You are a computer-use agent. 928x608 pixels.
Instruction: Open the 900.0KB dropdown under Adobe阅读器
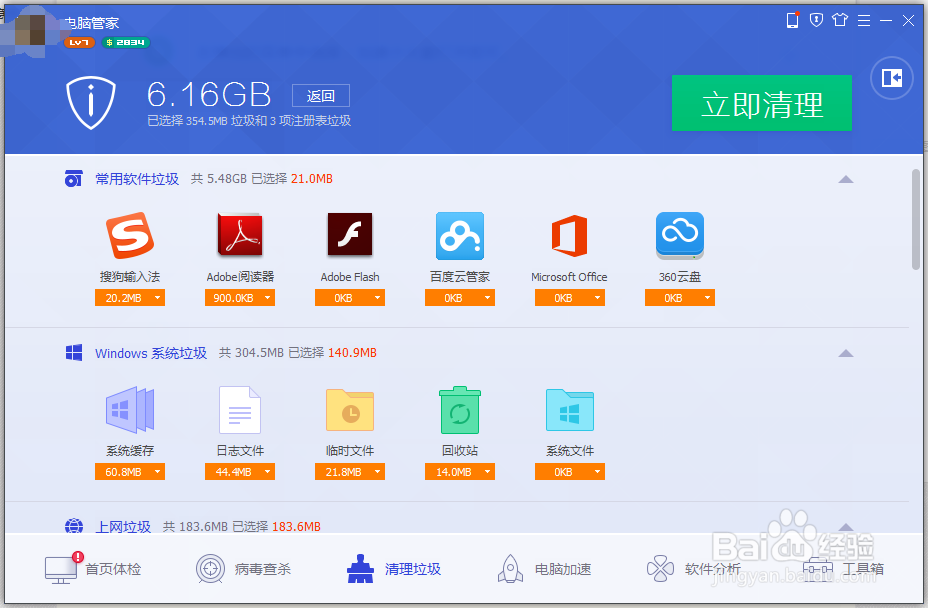point(240,298)
